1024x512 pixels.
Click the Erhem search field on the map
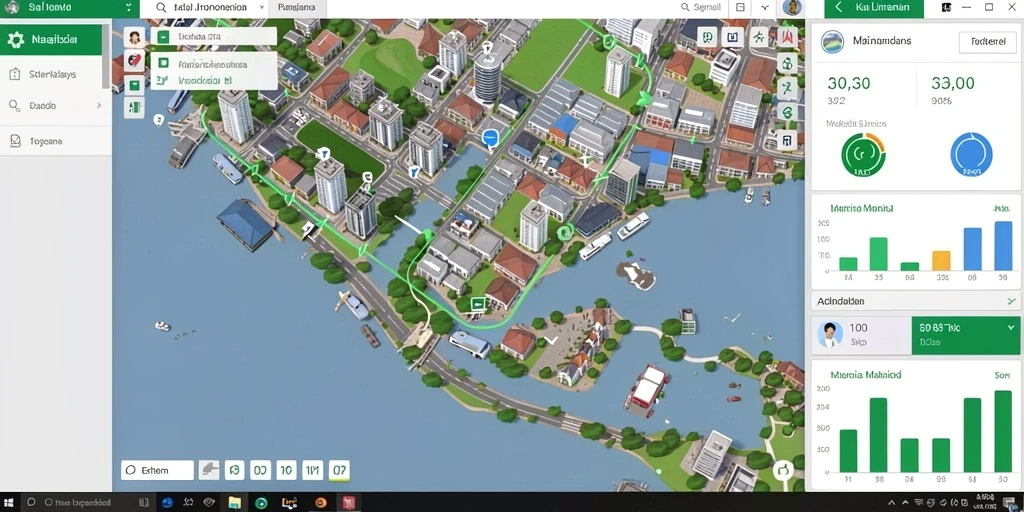click(157, 470)
